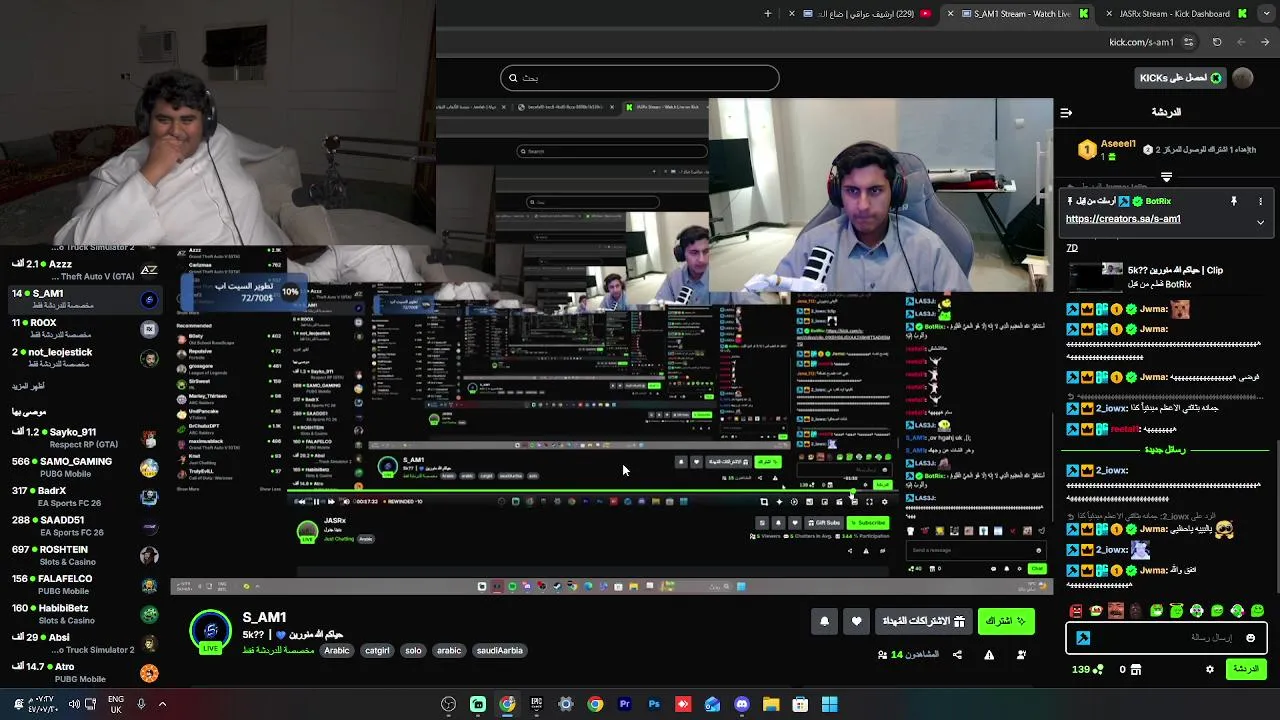
Task: Open SAMO_GAMING recommended channel
Action: click(85, 467)
